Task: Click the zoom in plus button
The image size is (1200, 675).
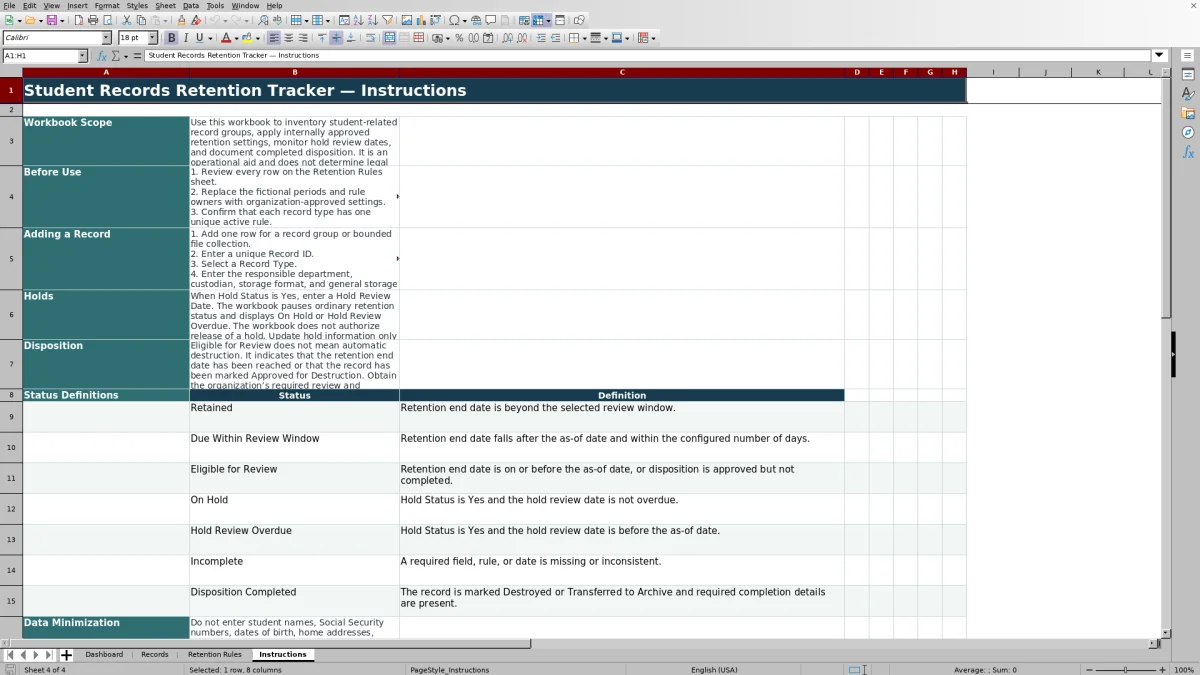Action: 1161,670
